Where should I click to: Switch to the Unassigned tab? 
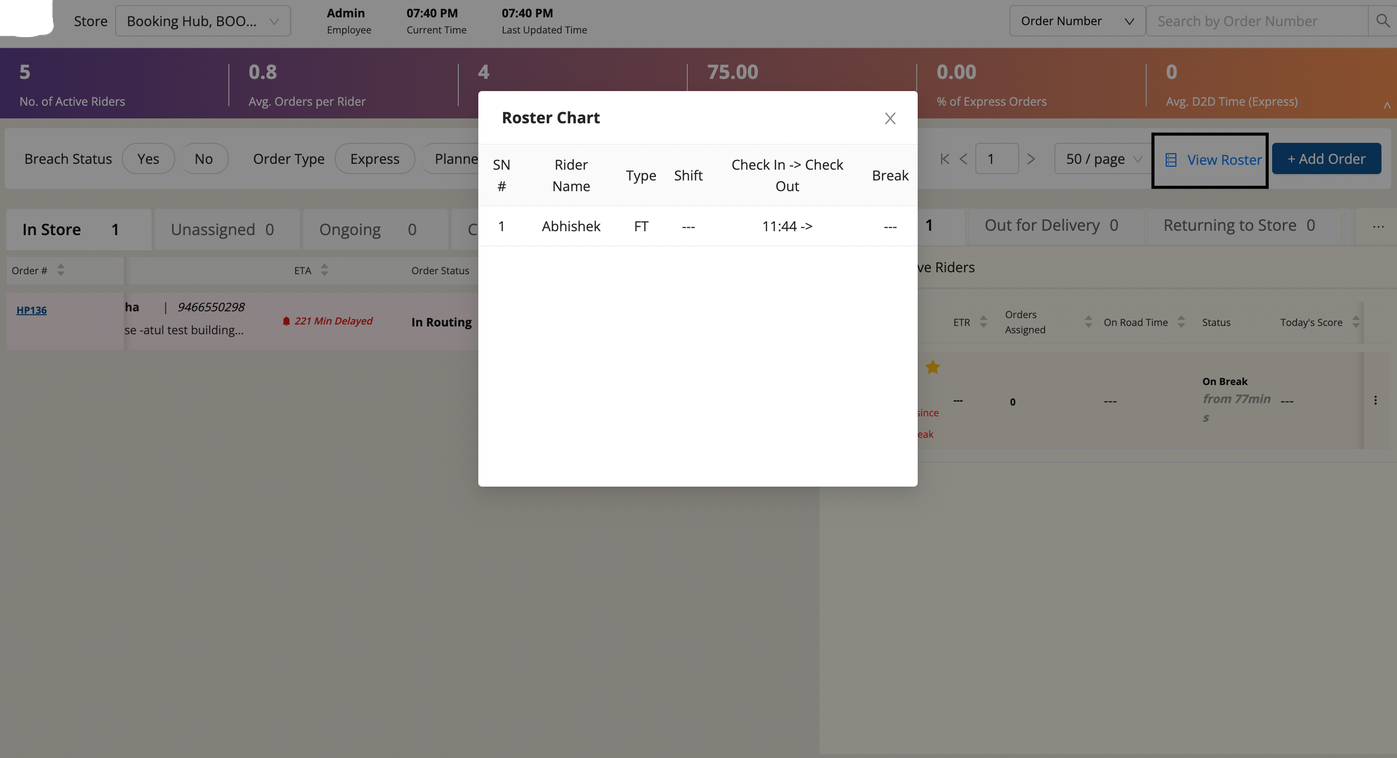(x=223, y=229)
